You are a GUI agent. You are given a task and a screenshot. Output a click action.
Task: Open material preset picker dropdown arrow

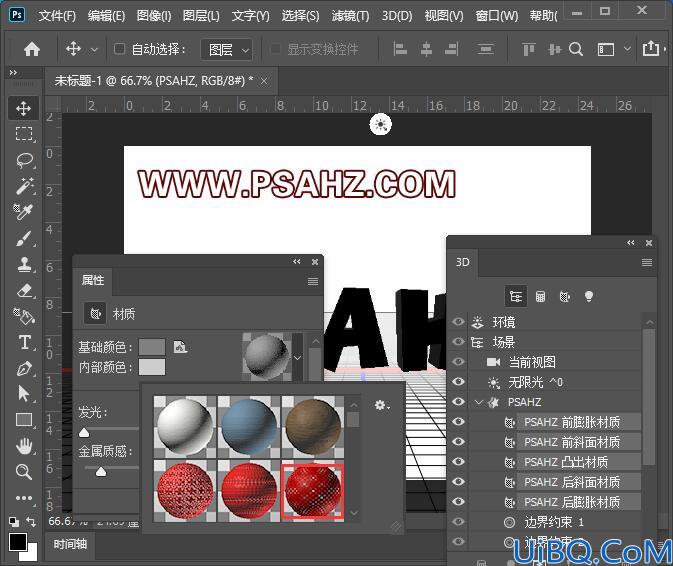(x=297, y=357)
